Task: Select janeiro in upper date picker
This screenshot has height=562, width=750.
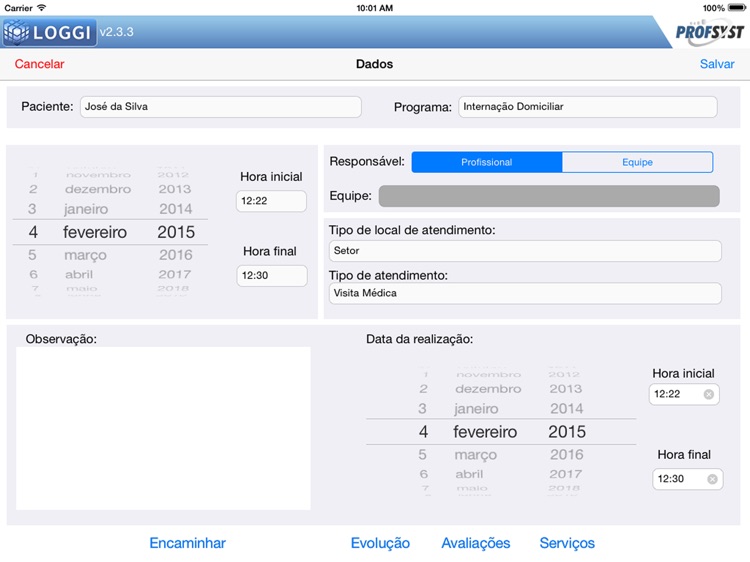Action: click(x=86, y=209)
